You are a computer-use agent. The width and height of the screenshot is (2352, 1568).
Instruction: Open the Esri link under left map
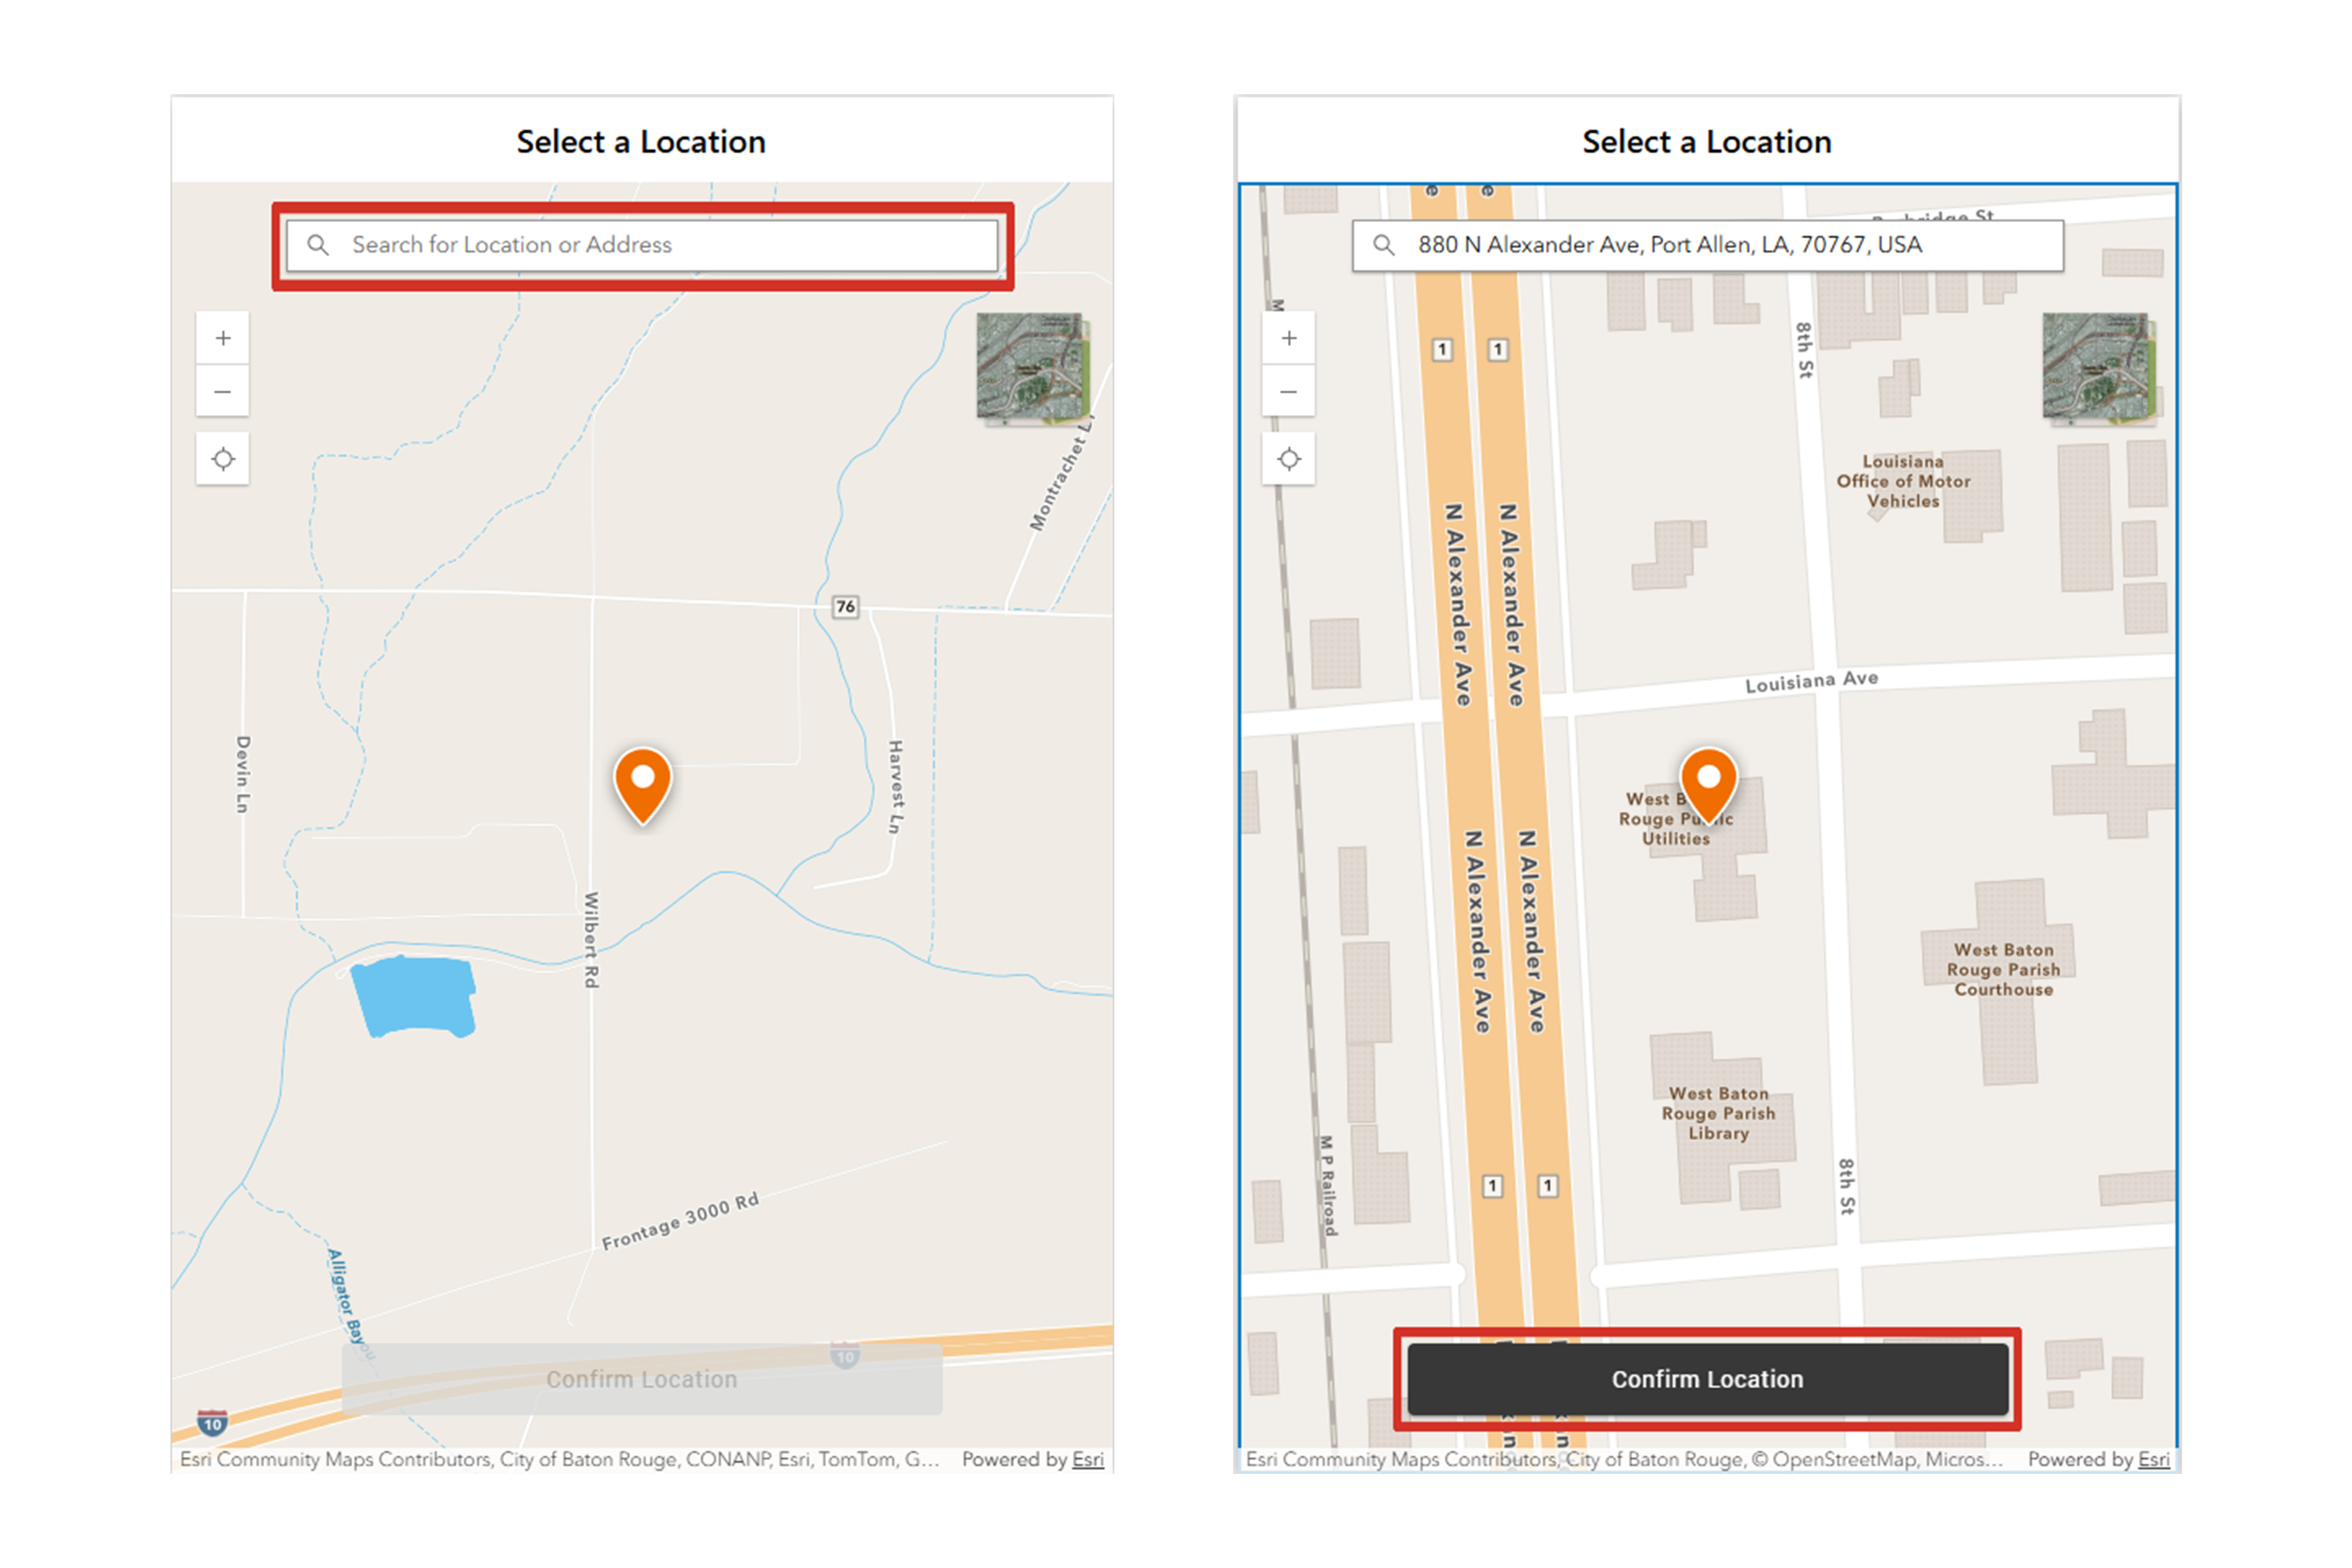click(x=1088, y=1459)
